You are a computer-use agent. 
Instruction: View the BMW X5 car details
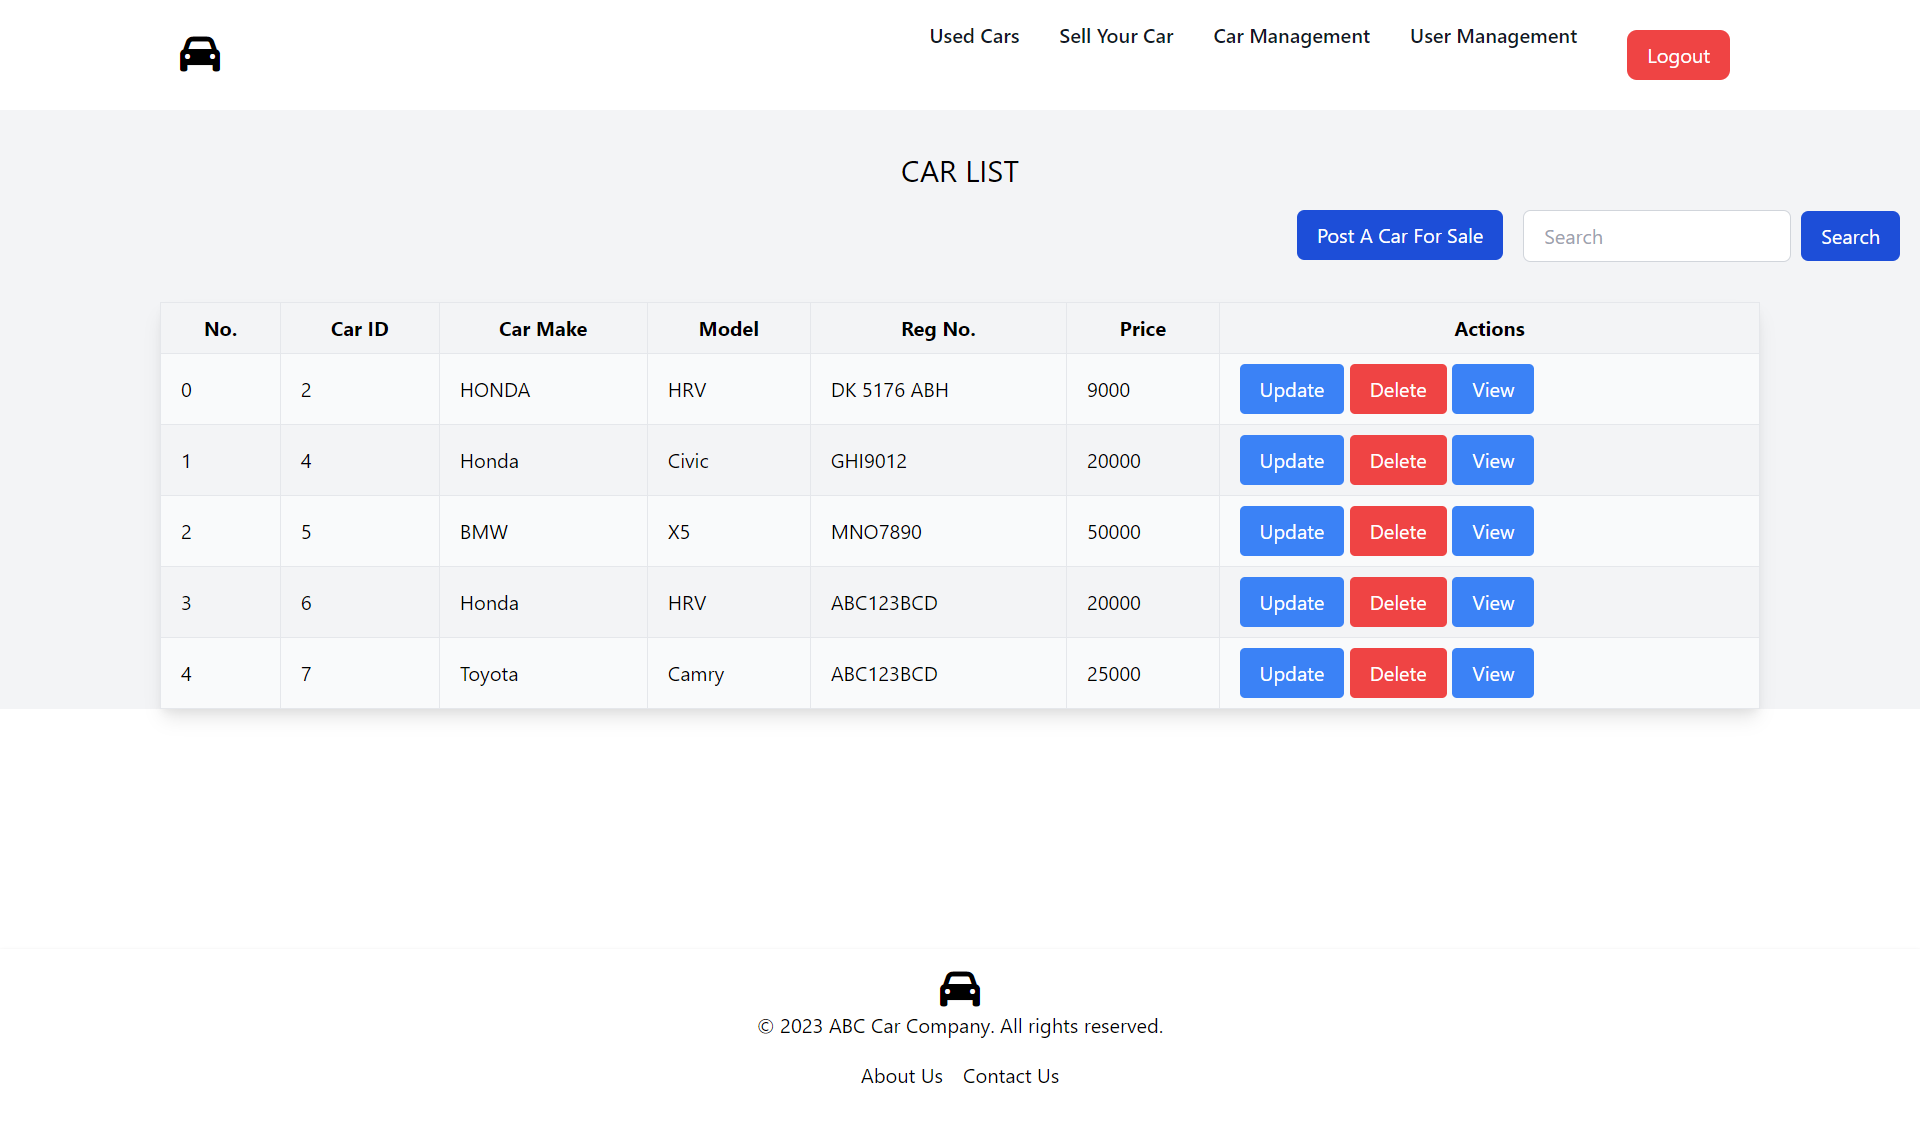(1492, 532)
